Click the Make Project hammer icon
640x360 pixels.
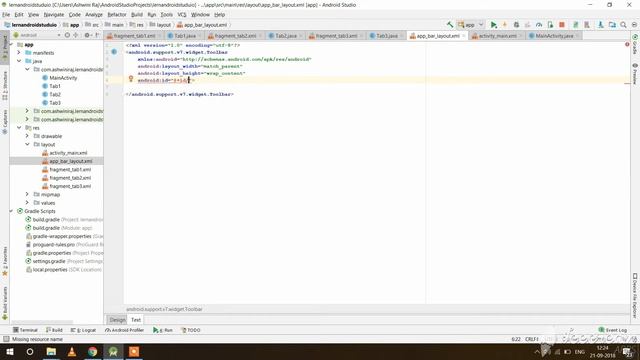[449, 25]
